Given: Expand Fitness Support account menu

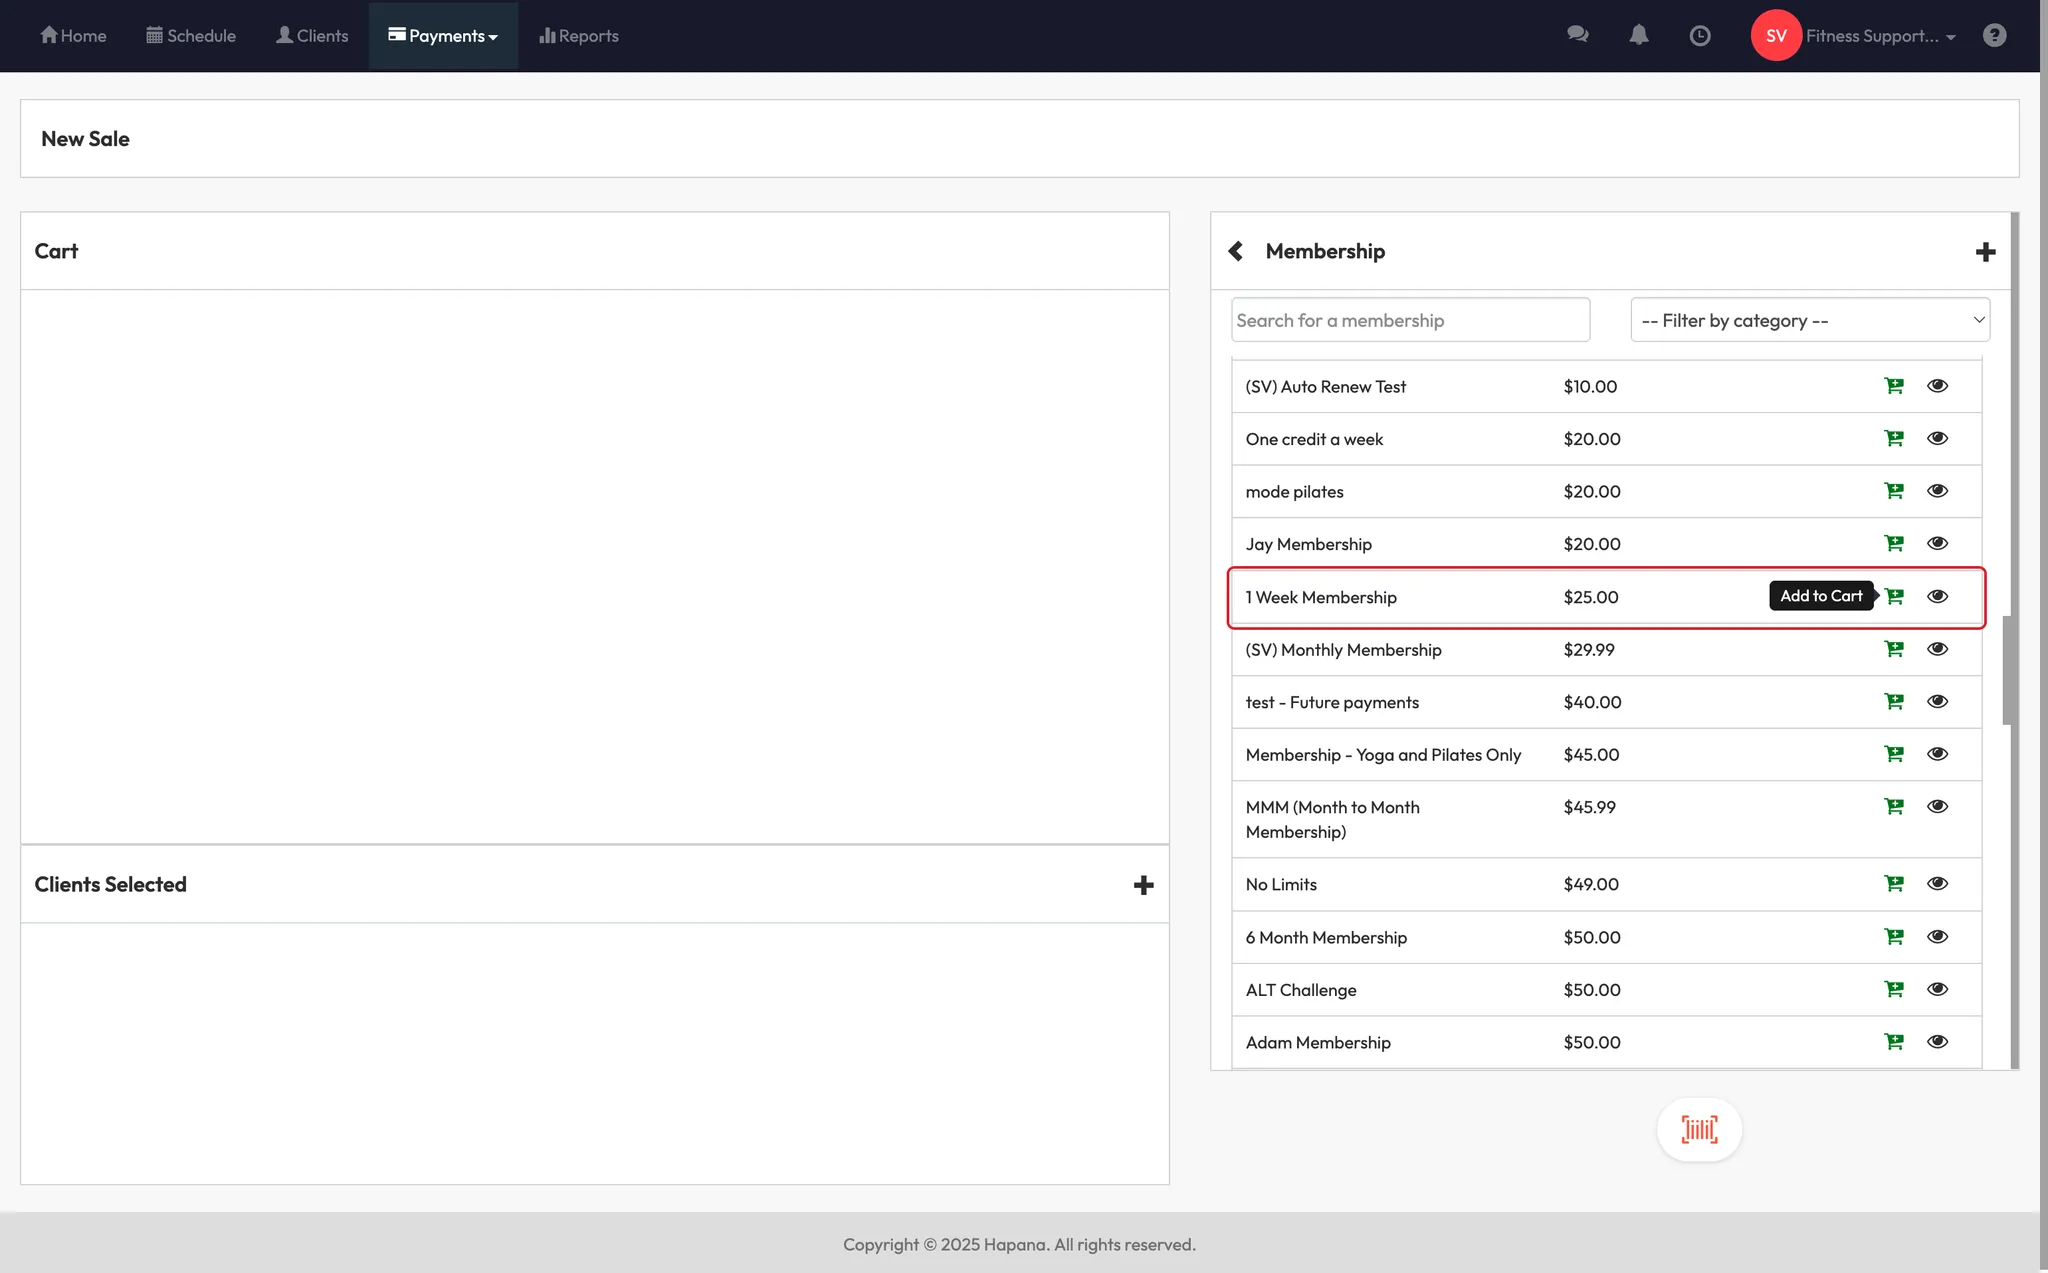Looking at the screenshot, I should click(x=1880, y=36).
